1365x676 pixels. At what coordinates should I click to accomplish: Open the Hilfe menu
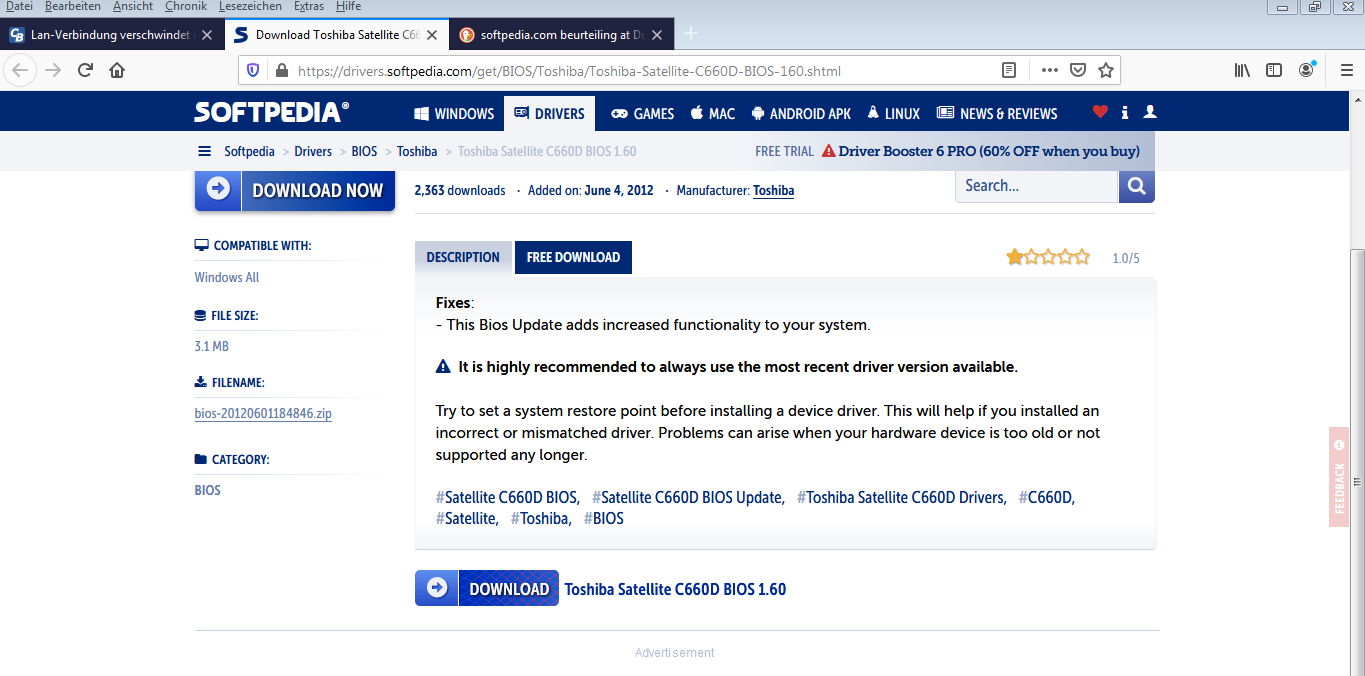coord(348,7)
